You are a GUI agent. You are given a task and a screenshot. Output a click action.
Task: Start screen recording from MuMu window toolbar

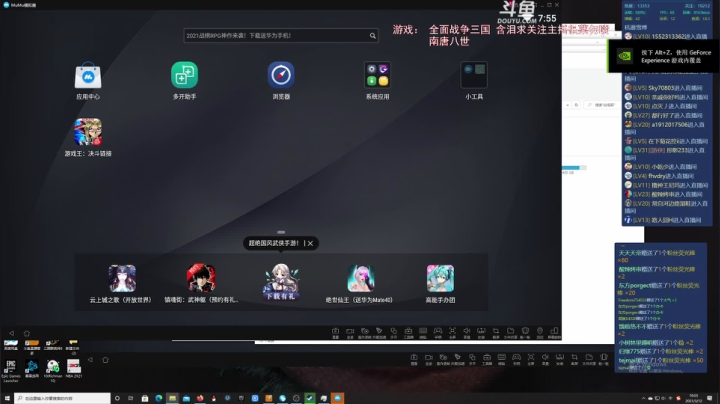tap(350, 332)
